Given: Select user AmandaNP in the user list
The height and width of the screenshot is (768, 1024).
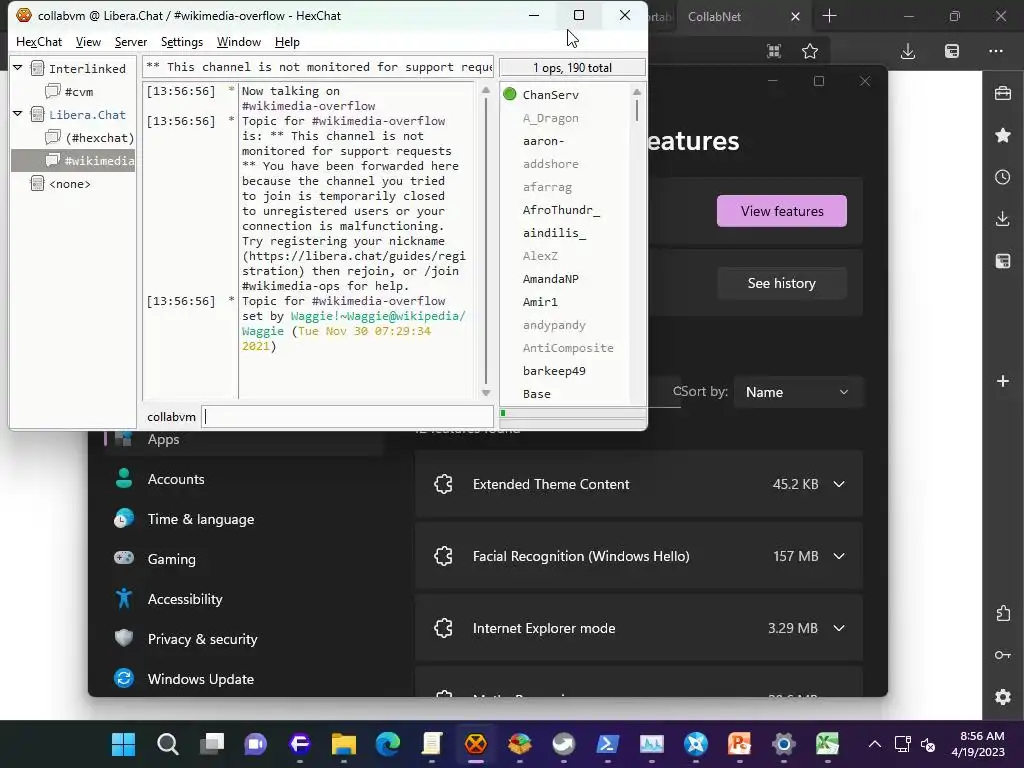Looking at the screenshot, I should [551, 279].
